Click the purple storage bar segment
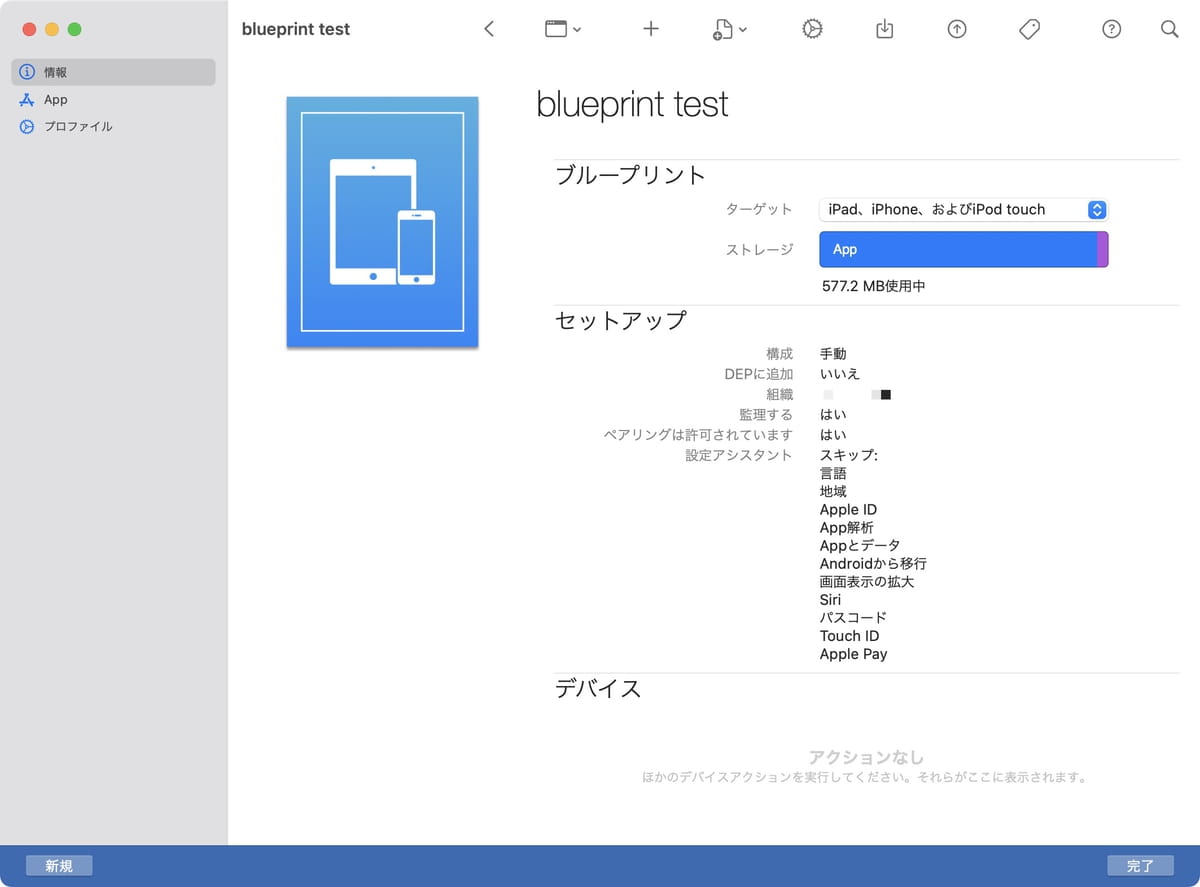Screen dimensions: 1200x887 (x=1103, y=249)
